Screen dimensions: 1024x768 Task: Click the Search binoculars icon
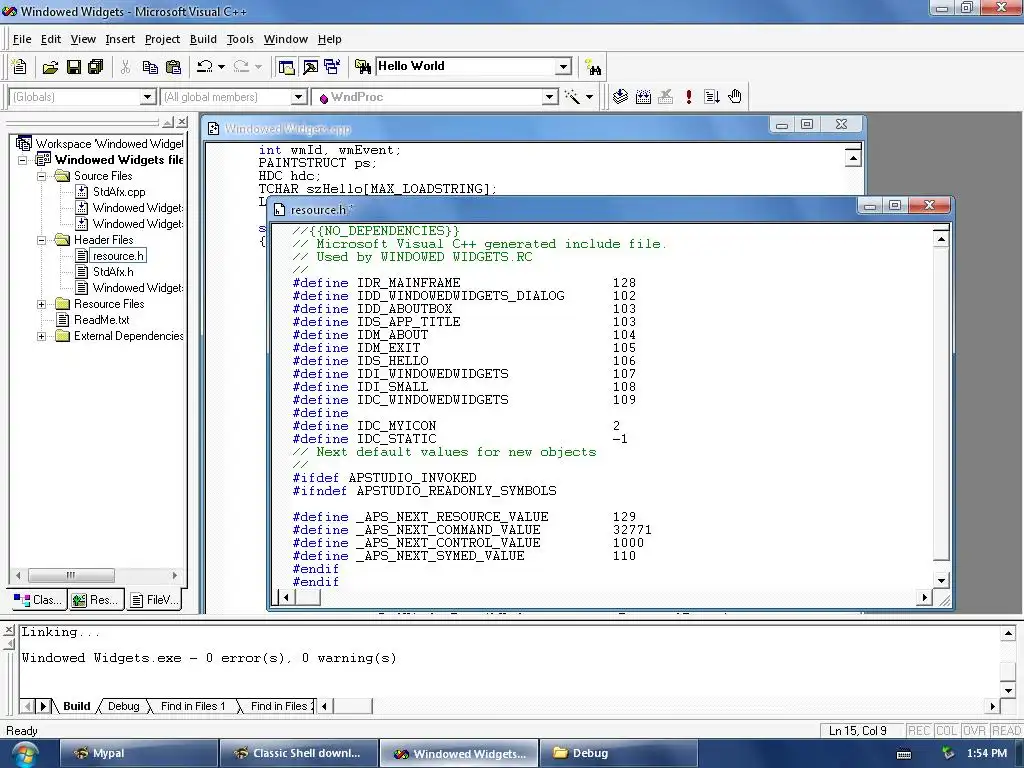593,67
